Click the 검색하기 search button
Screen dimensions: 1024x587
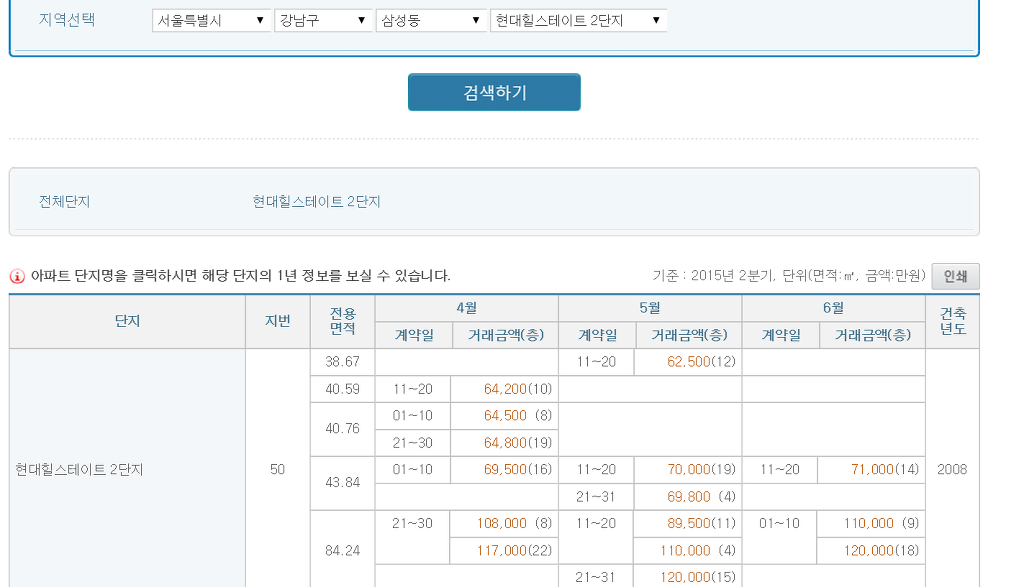tap(494, 92)
